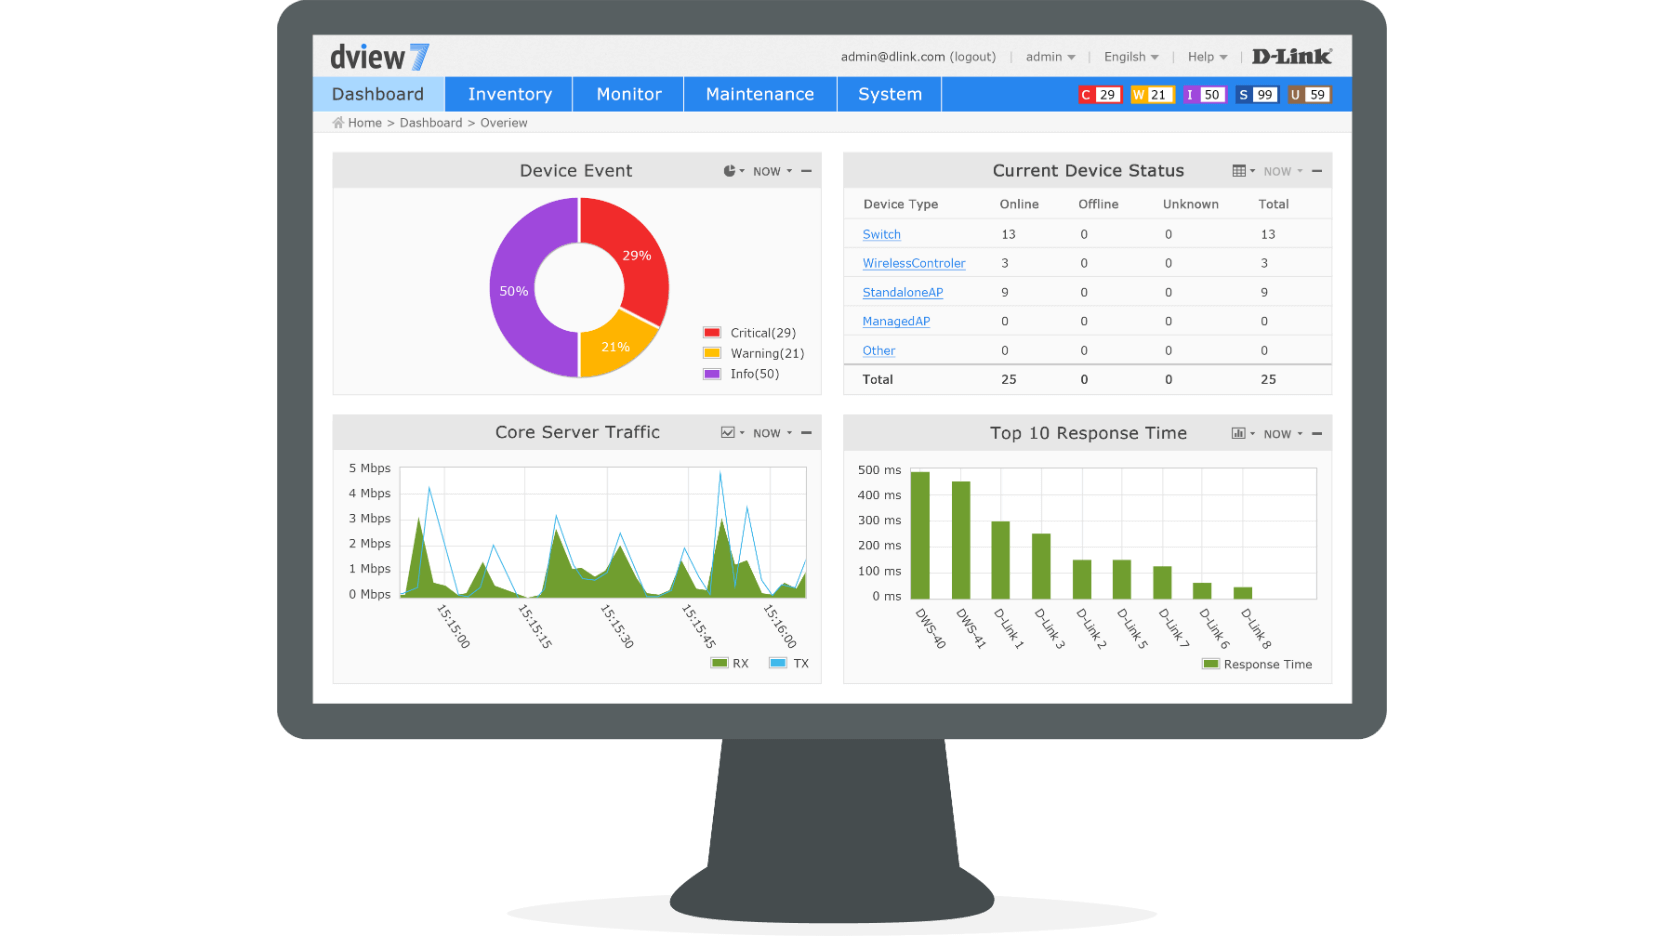
Task: Click the pie chart type icon in Device Event
Action: (731, 171)
